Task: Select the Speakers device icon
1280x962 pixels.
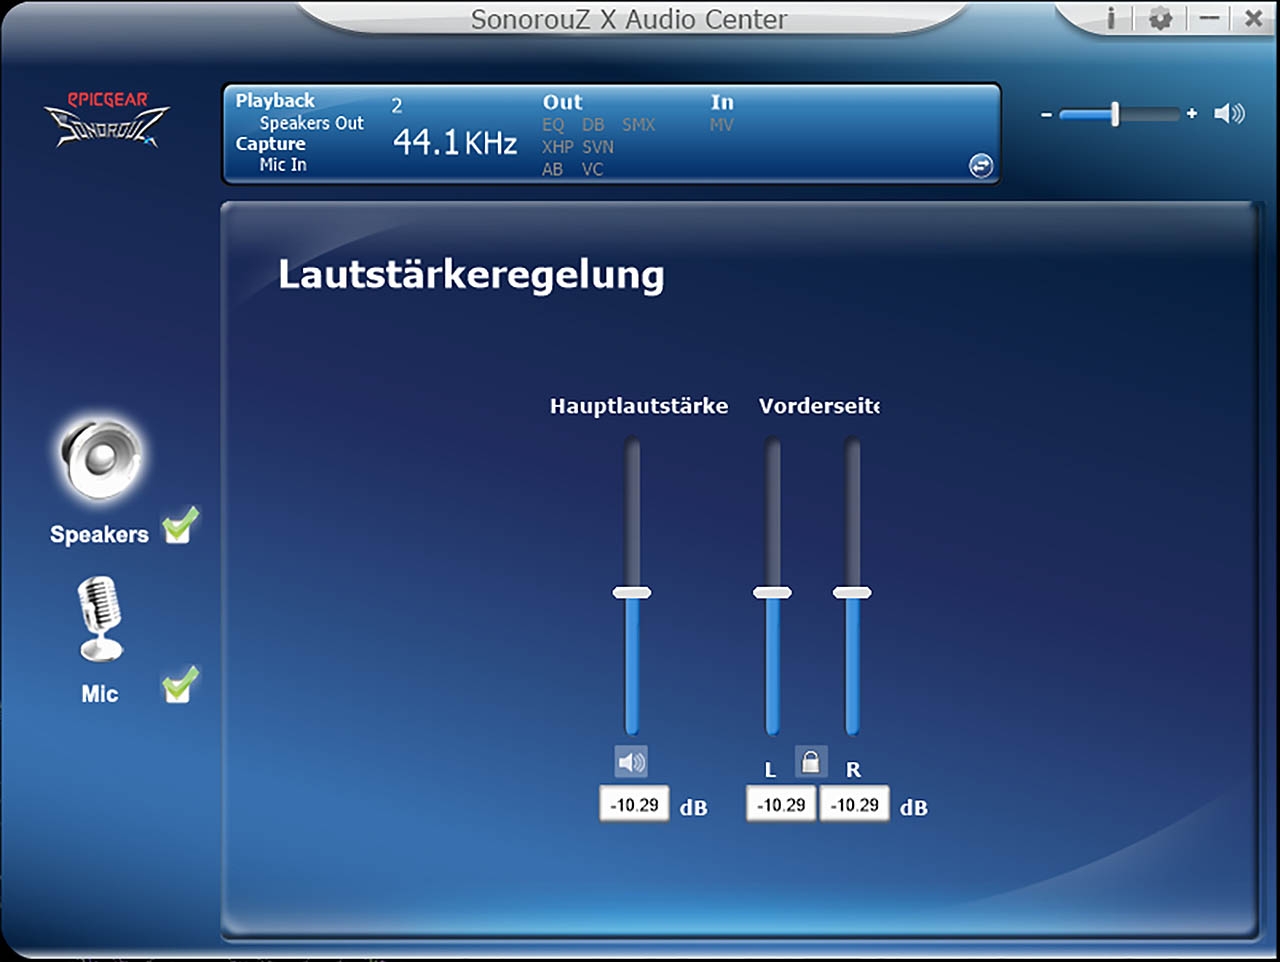Action: (100, 459)
